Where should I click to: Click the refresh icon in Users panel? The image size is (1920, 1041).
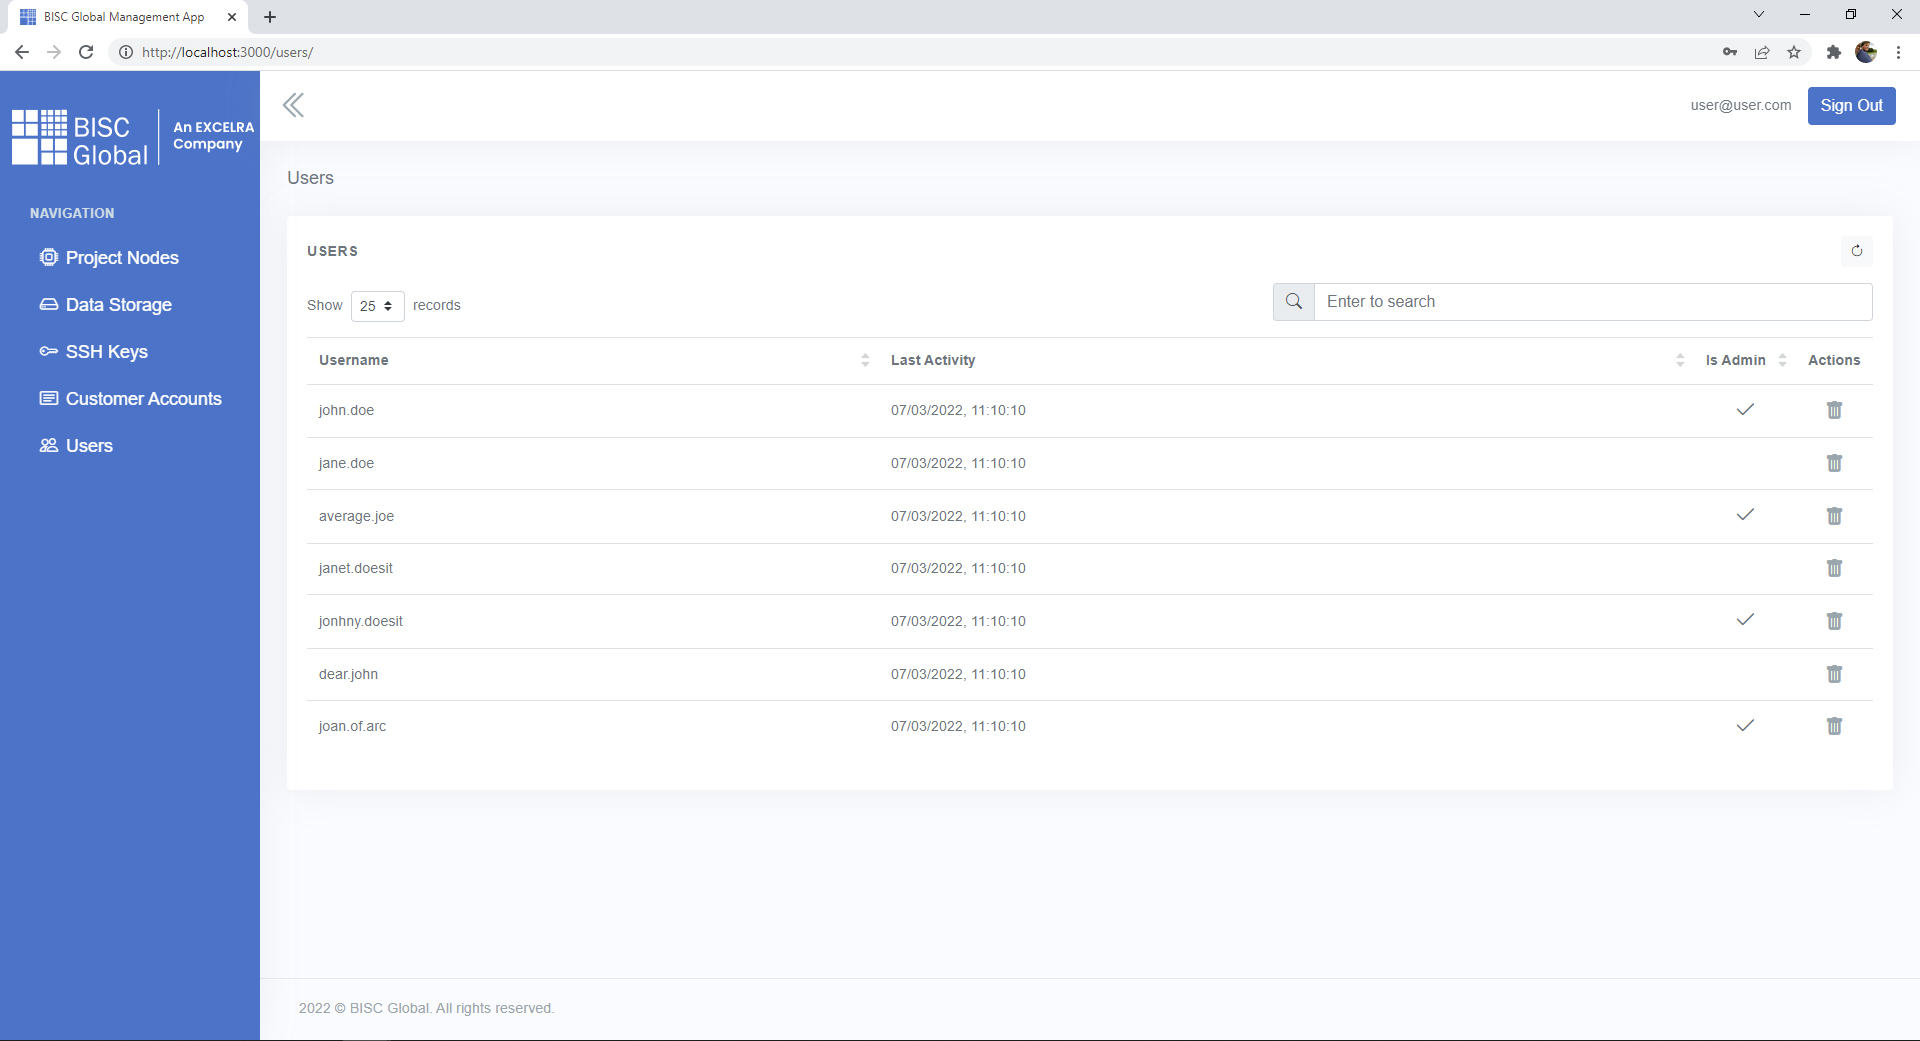[1857, 251]
